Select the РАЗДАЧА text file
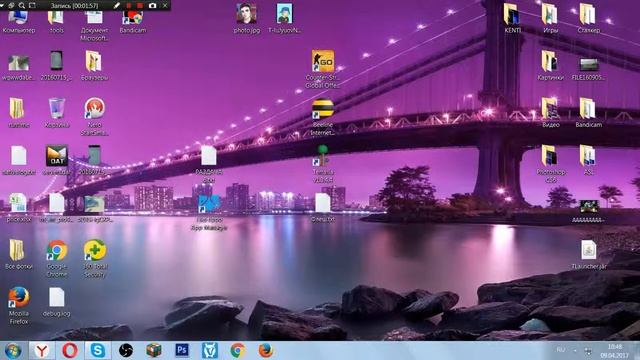Screen dimensions: 640x360 click(209, 164)
